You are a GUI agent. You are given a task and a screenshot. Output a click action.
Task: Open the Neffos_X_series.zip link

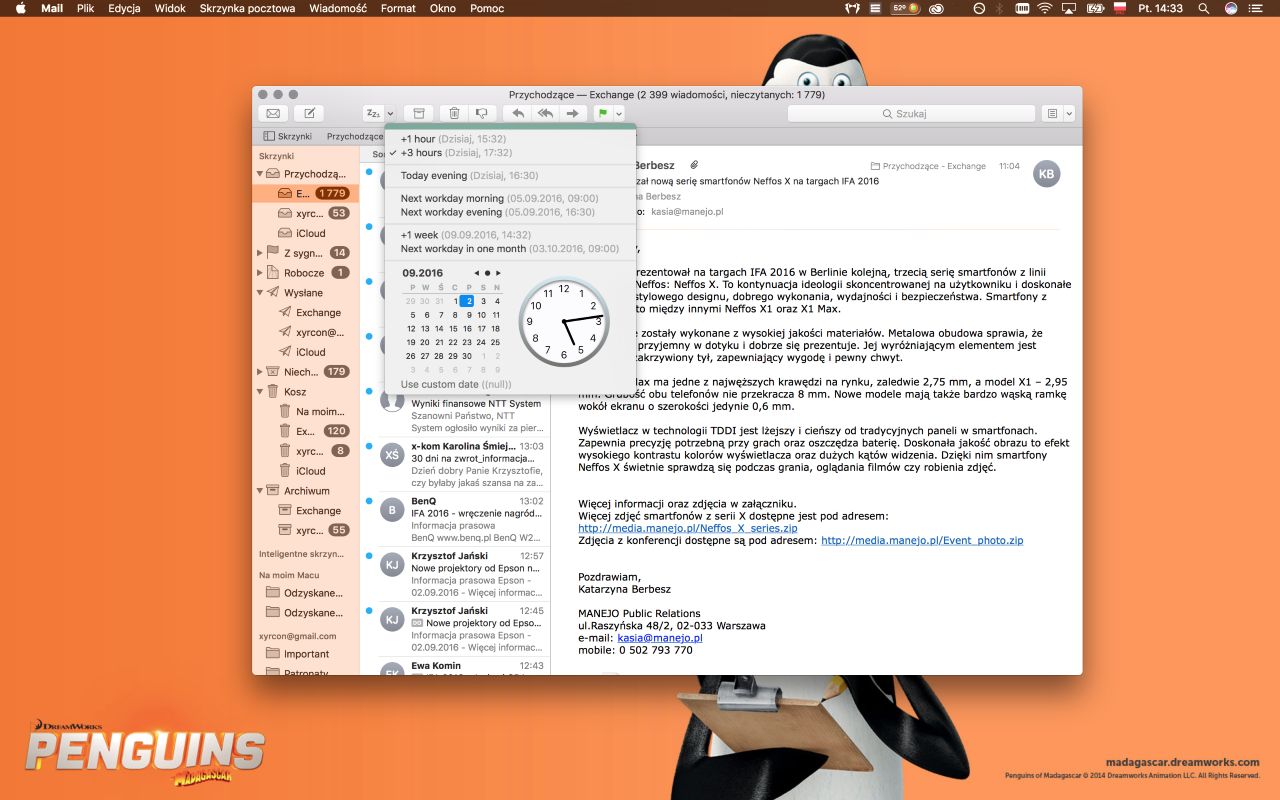pos(688,528)
